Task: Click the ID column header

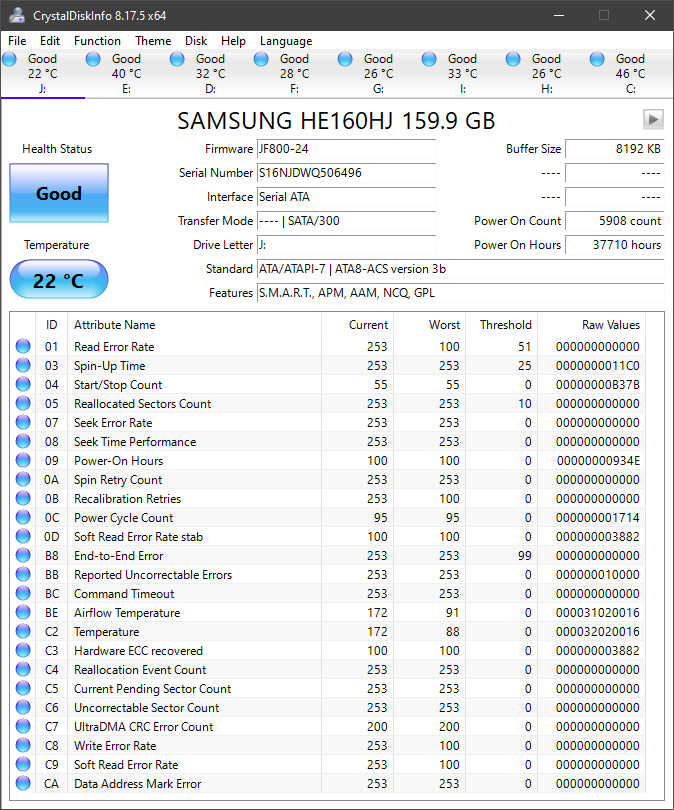Action: [52, 325]
